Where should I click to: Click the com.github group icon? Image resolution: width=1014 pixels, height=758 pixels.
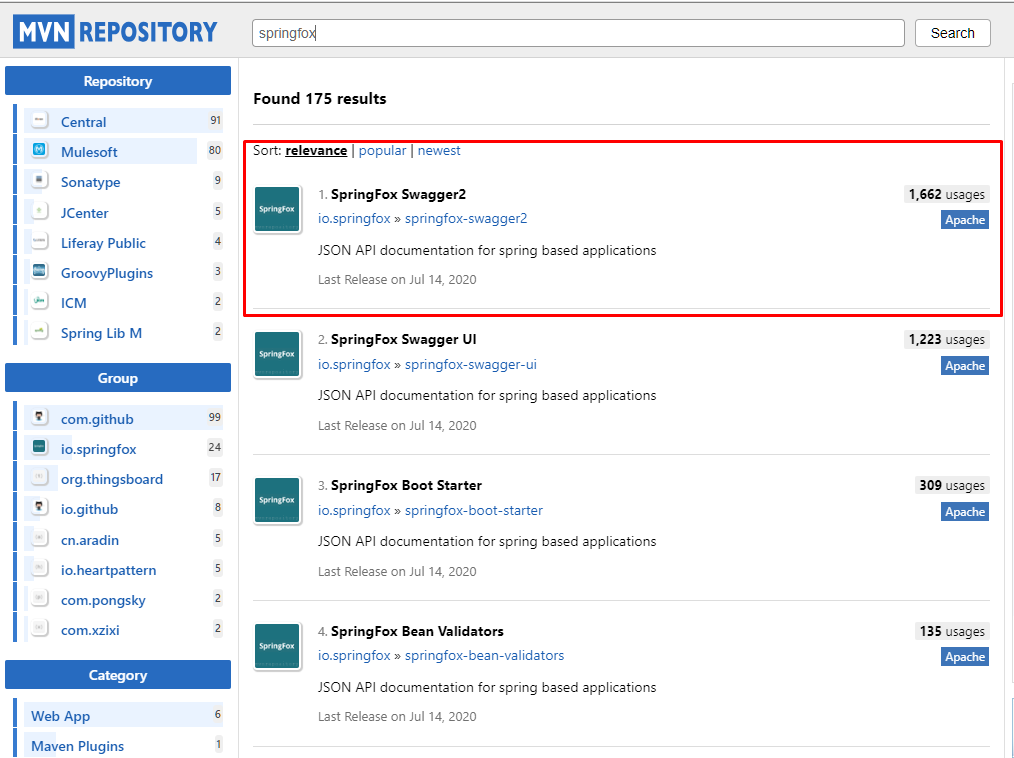click(x=39, y=417)
